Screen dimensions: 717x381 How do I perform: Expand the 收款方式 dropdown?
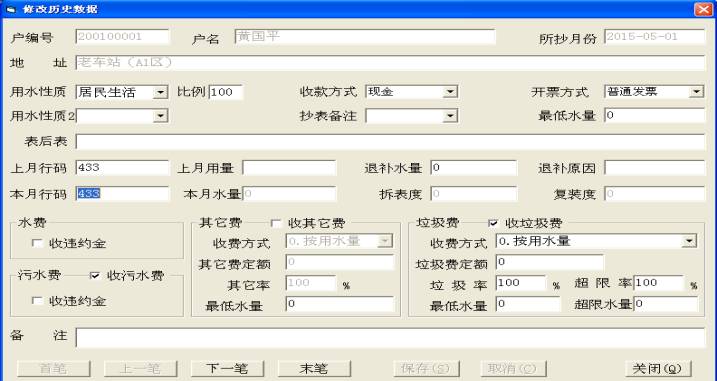point(450,92)
